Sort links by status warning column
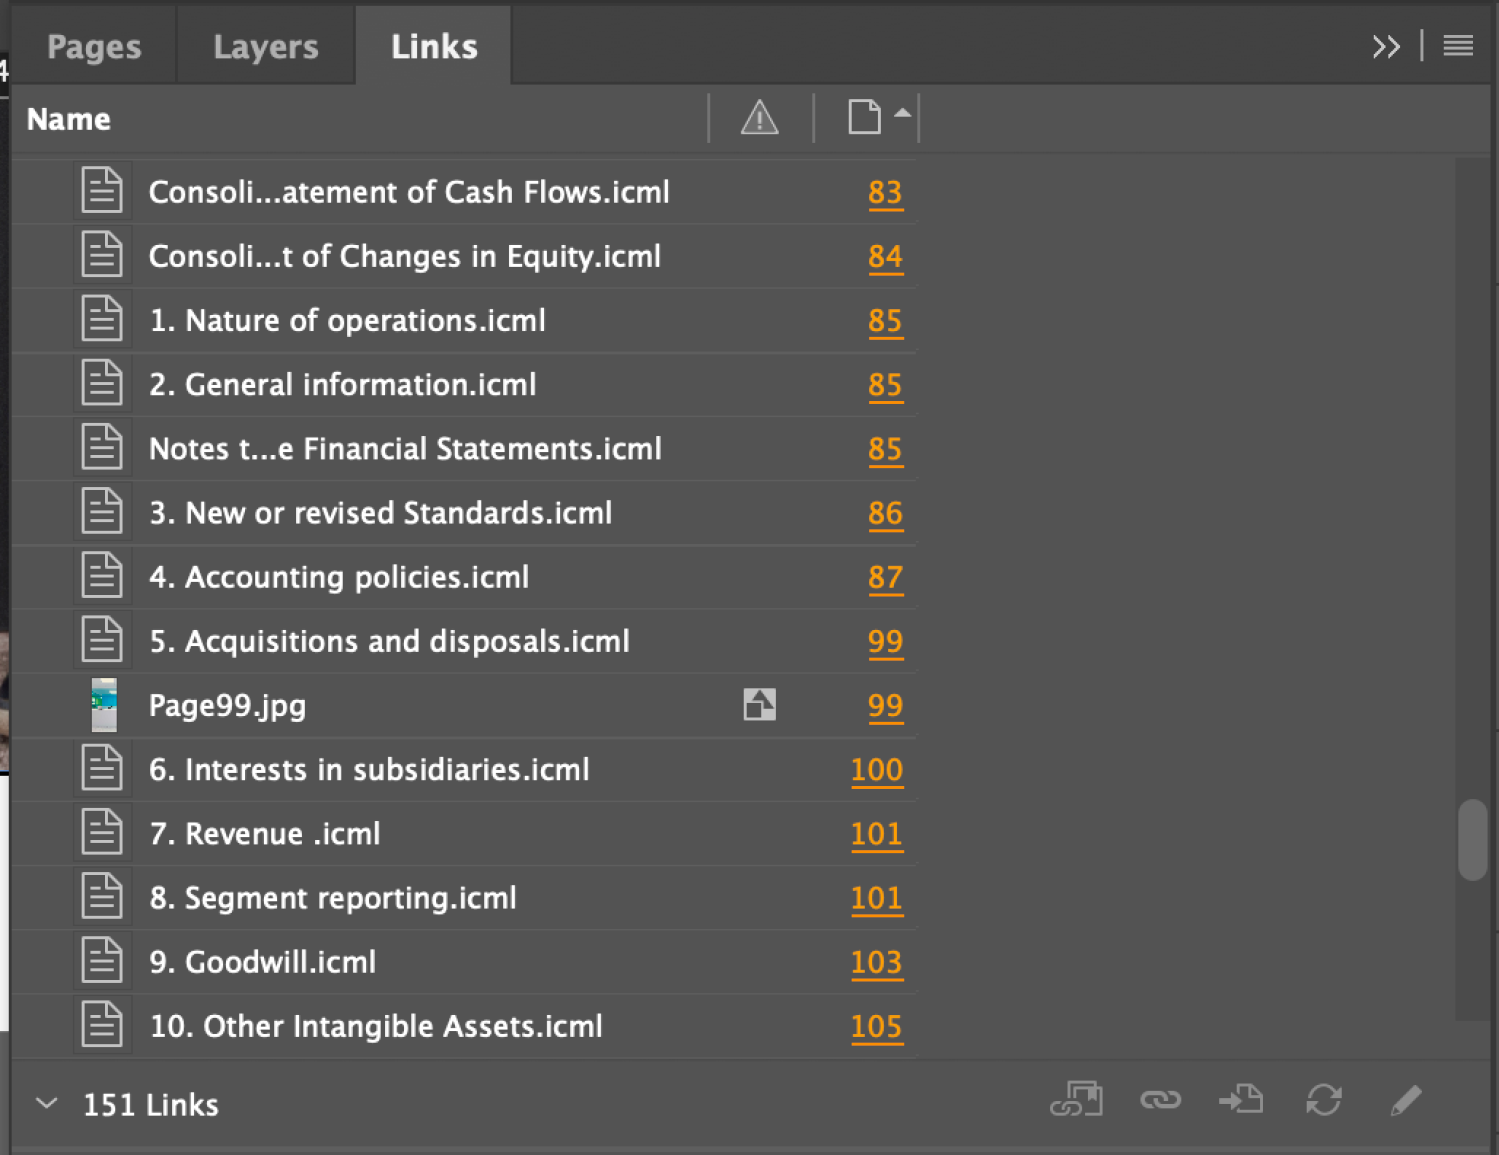Image resolution: width=1499 pixels, height=1155 pixels. 759,118
